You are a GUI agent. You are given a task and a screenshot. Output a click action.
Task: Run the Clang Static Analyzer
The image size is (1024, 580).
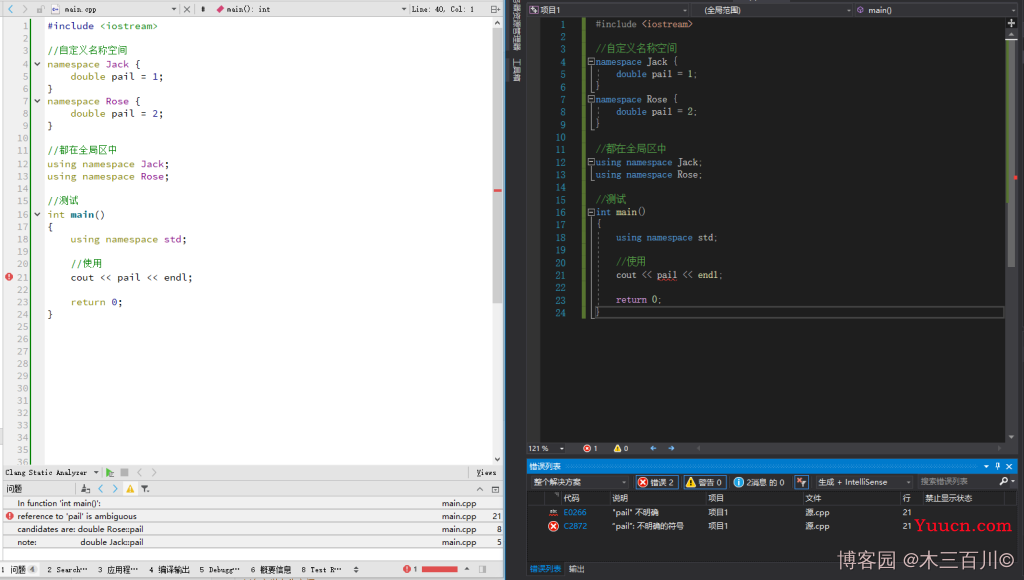click(110, 472)
